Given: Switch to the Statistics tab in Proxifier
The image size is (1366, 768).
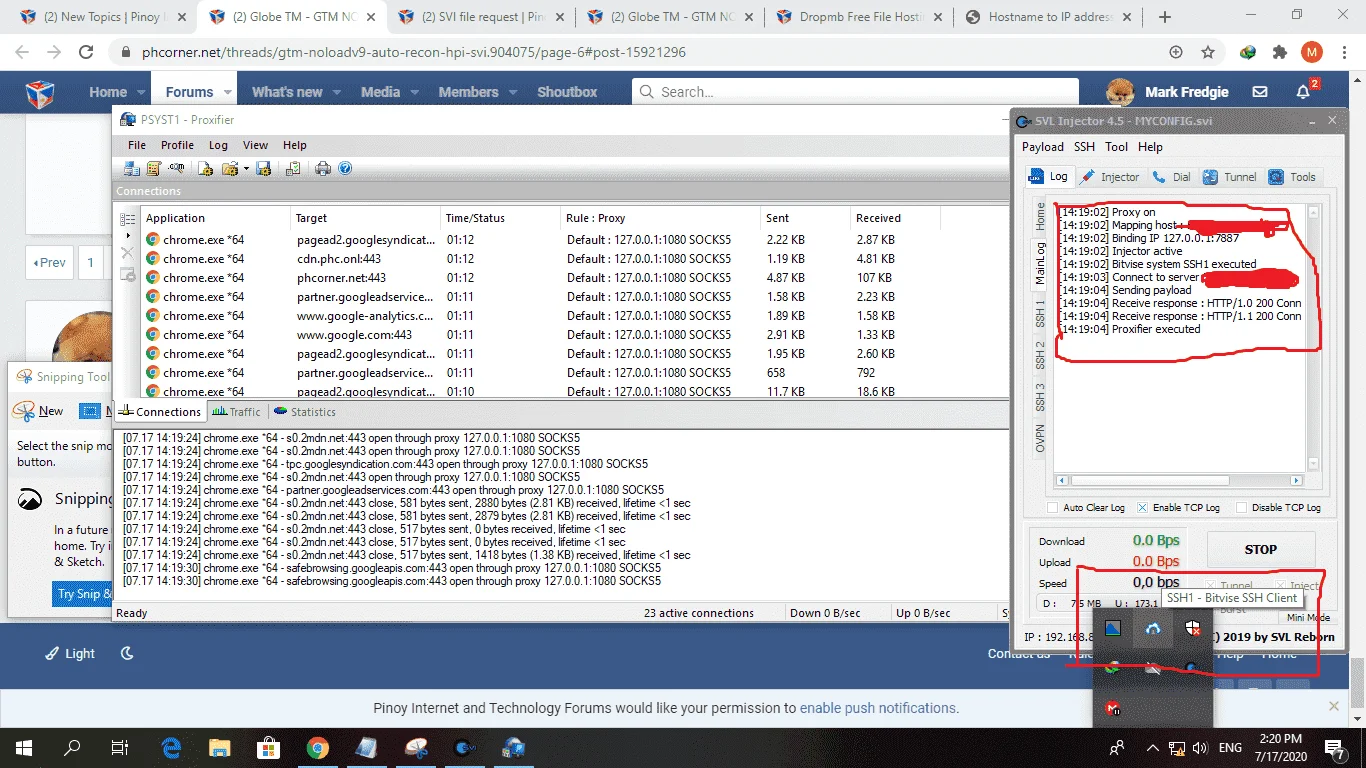Looking at the screenshot, I should pos(305,412).
